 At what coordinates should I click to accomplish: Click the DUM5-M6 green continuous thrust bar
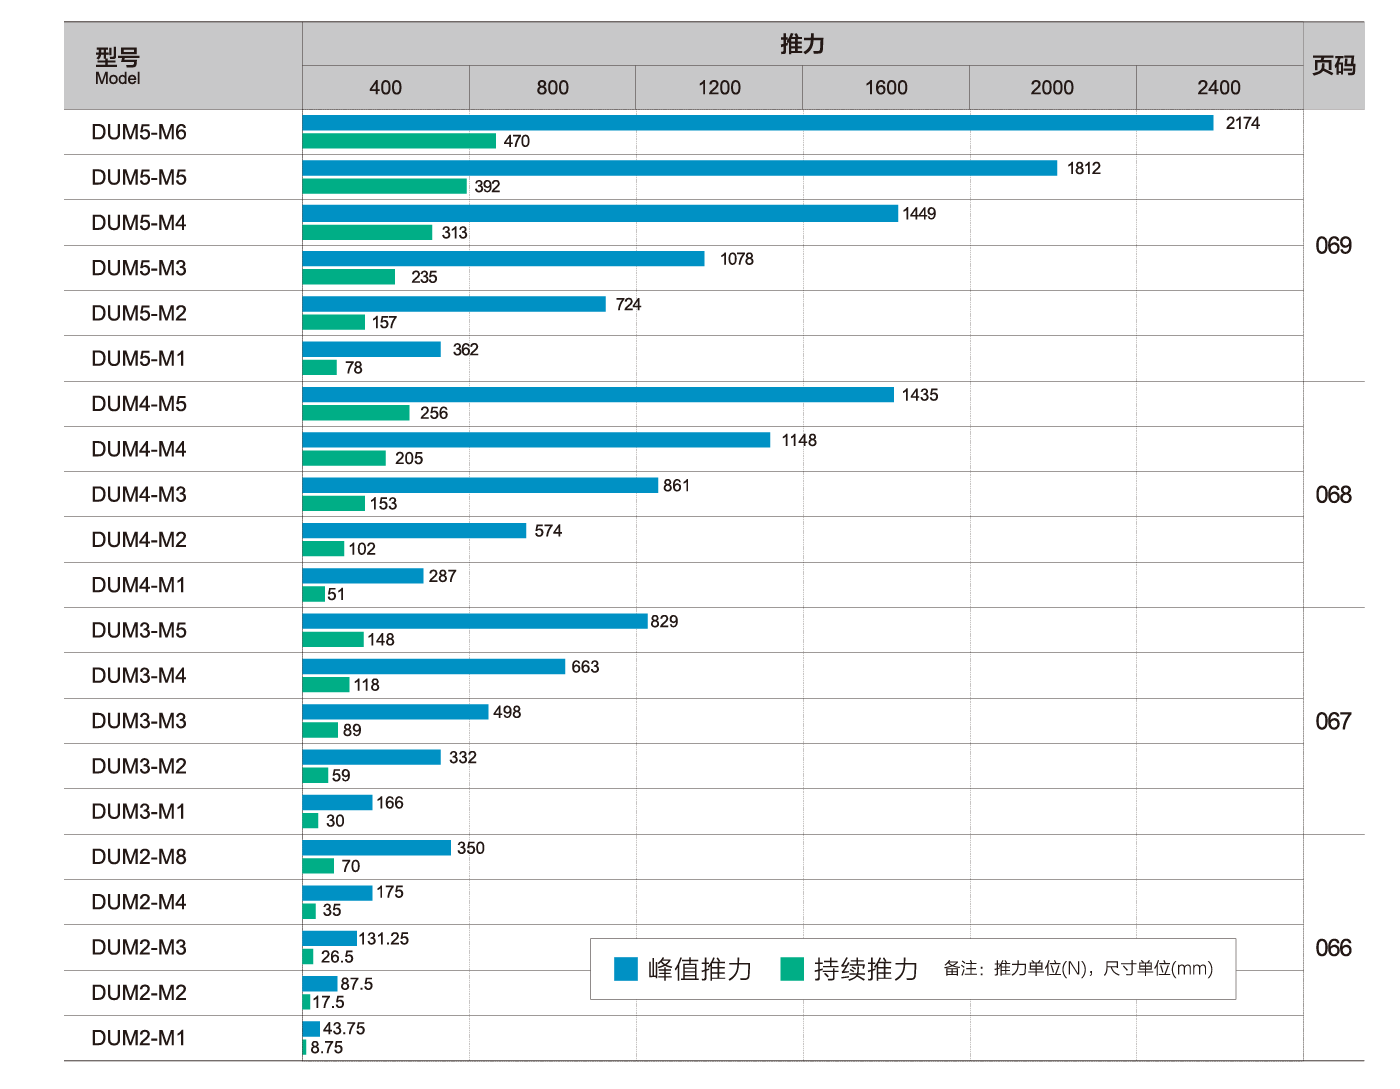pyautogui.click(x=399, y=141)
